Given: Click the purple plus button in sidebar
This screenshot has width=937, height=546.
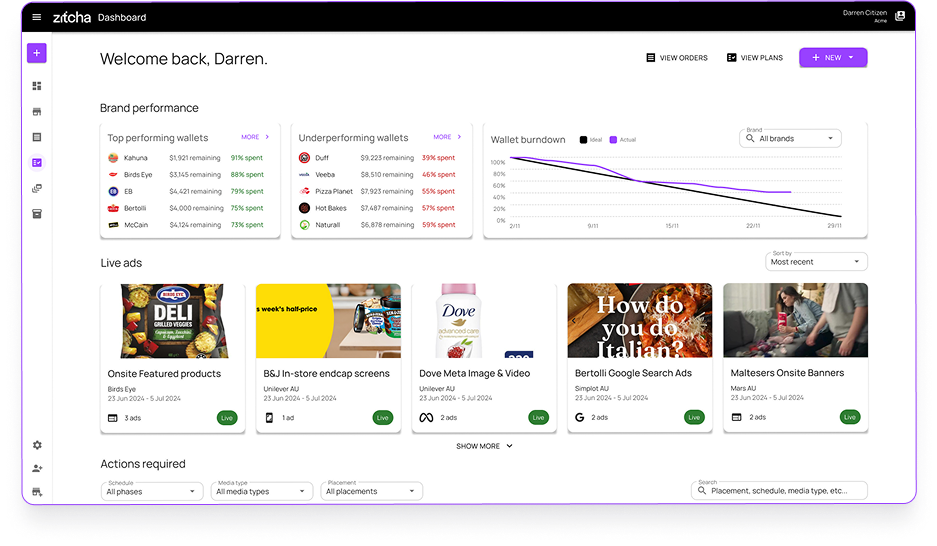Looking at the screenshot, I should [36, 53].
